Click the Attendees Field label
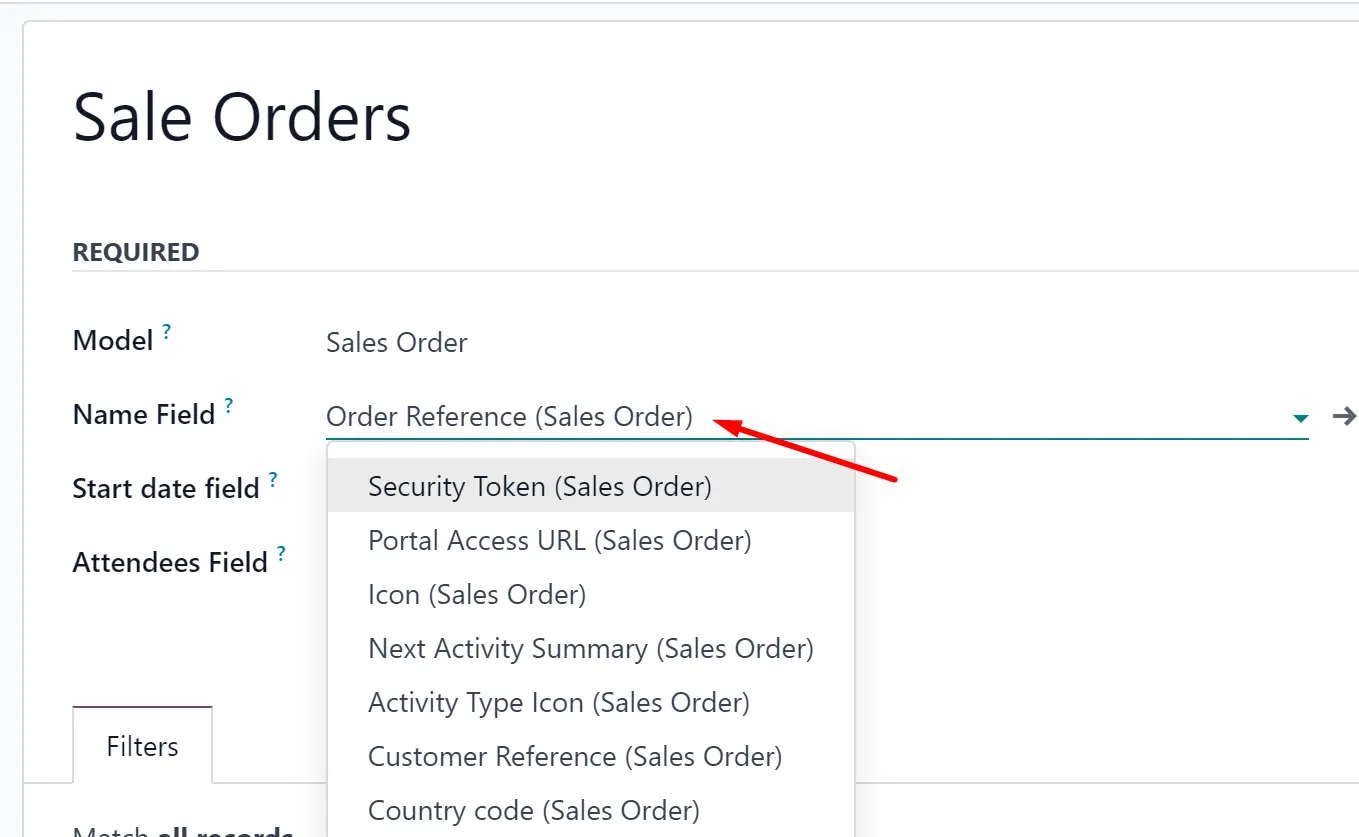The height and width of the screenshot is (837, 1359). [x=170, y=563]
